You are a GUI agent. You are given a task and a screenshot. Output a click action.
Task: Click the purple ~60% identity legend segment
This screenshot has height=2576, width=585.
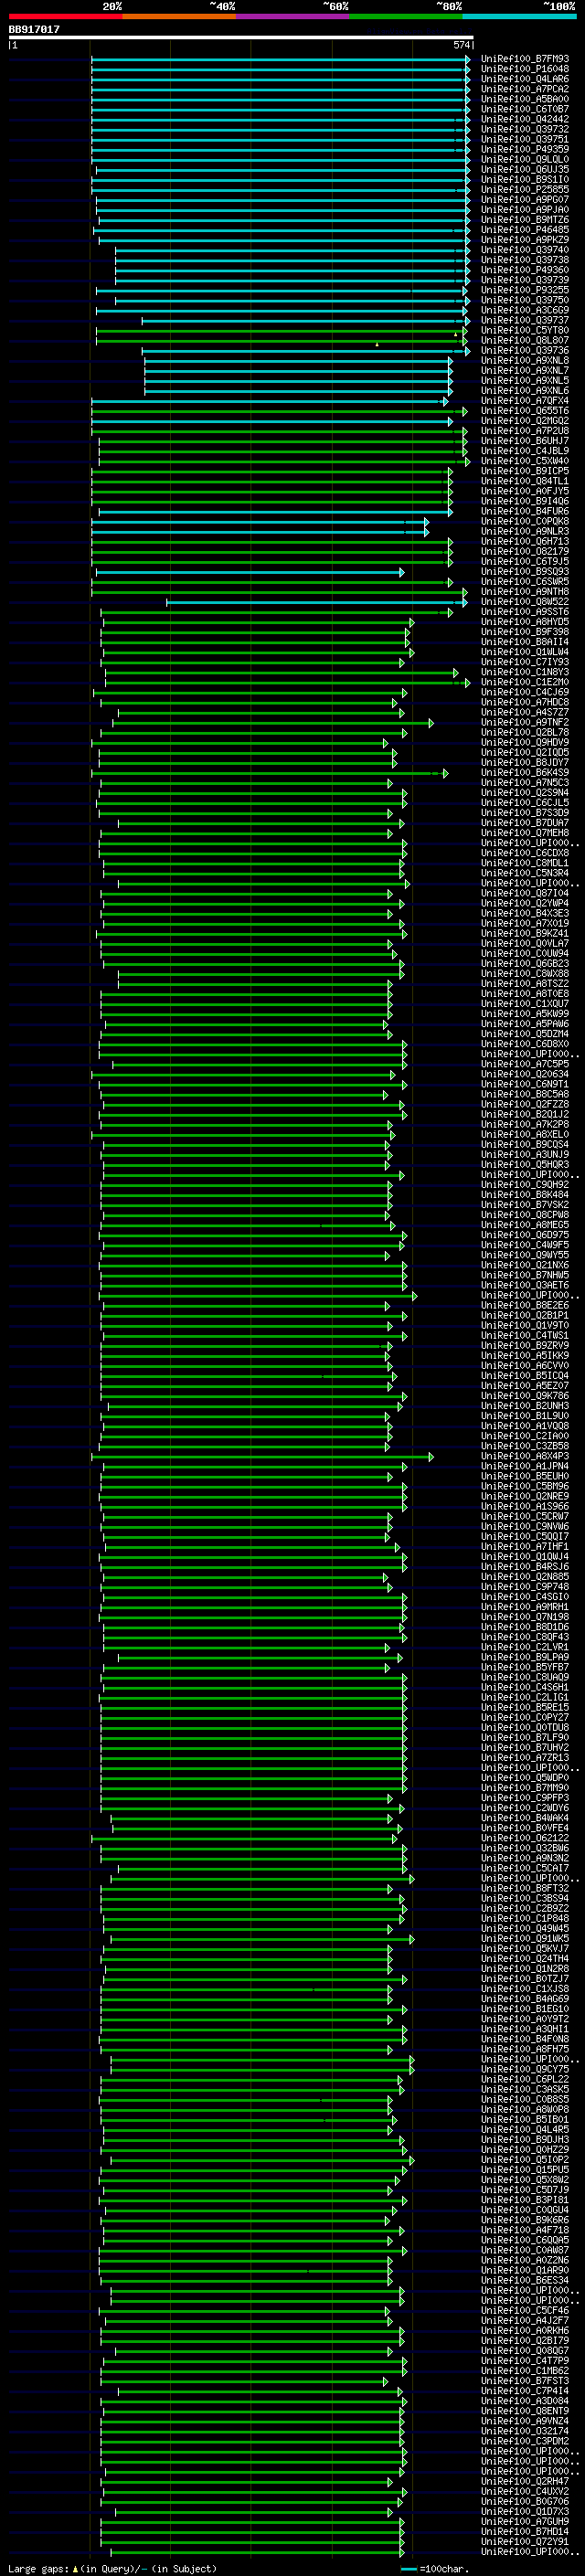[293, 16]
